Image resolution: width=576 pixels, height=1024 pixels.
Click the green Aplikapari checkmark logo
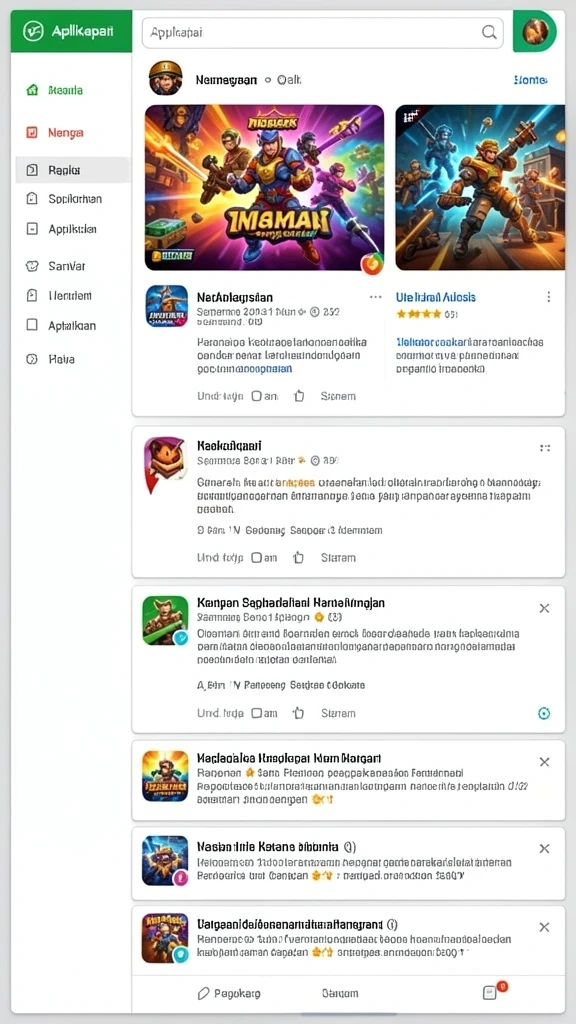coord(33,31)
